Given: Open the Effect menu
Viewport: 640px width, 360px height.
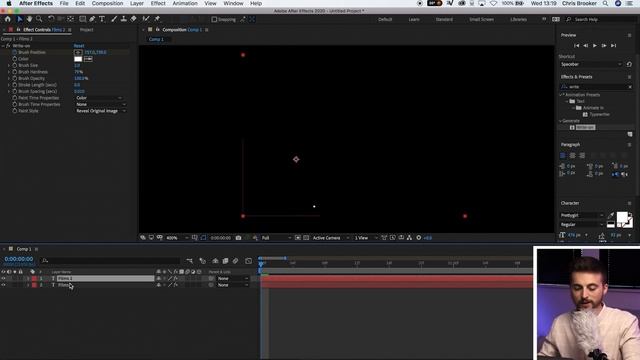Looking at the screenshot, I should 158,3.
